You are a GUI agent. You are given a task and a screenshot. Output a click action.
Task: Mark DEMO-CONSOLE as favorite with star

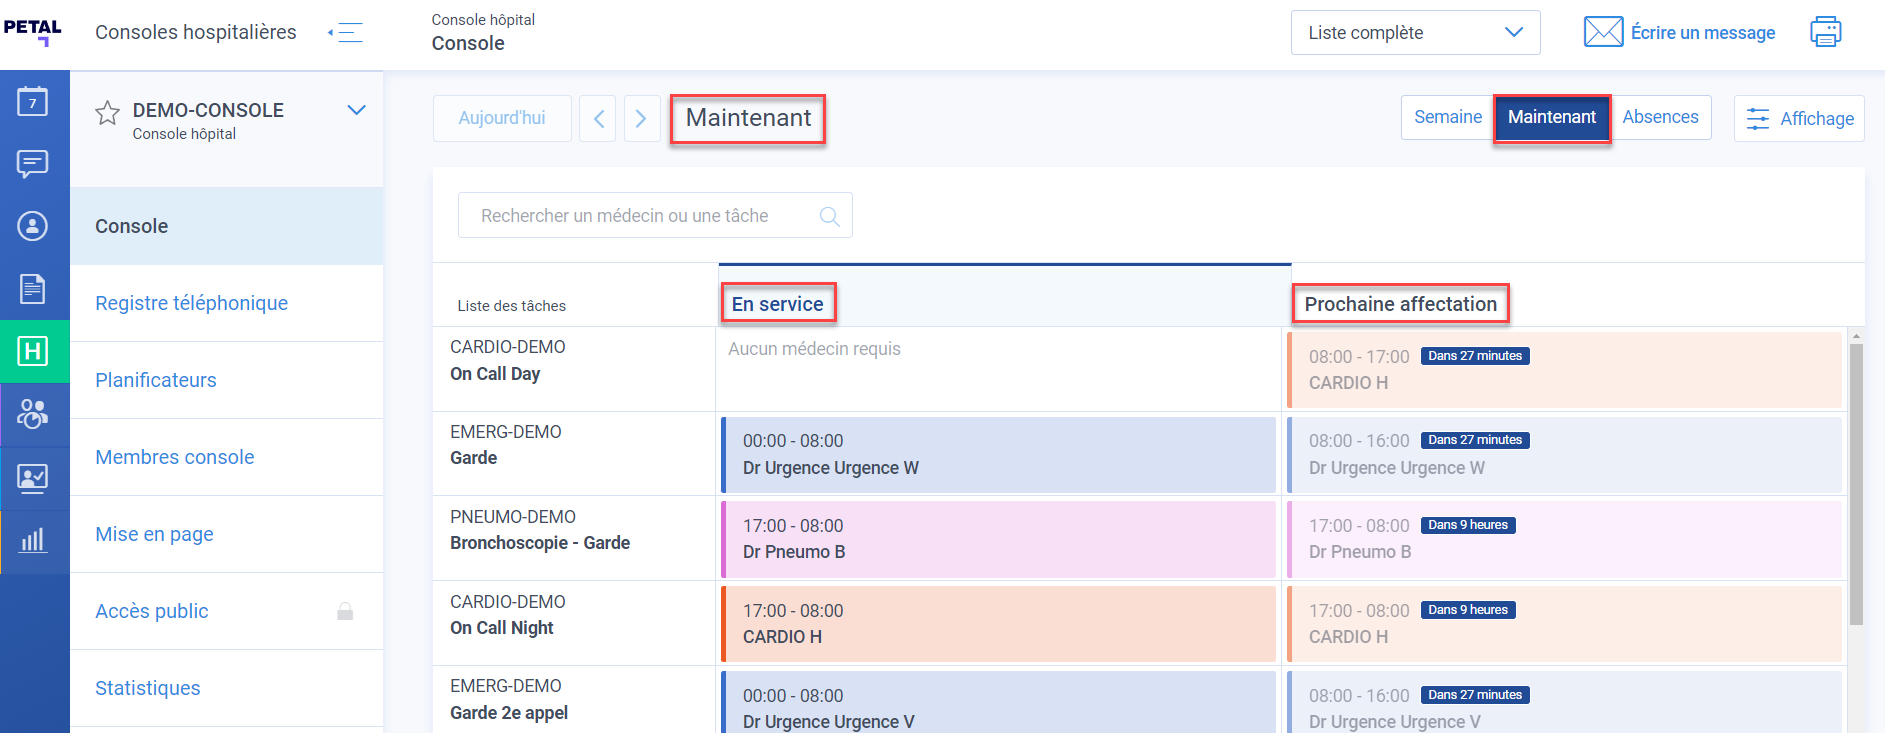point(107,113)
